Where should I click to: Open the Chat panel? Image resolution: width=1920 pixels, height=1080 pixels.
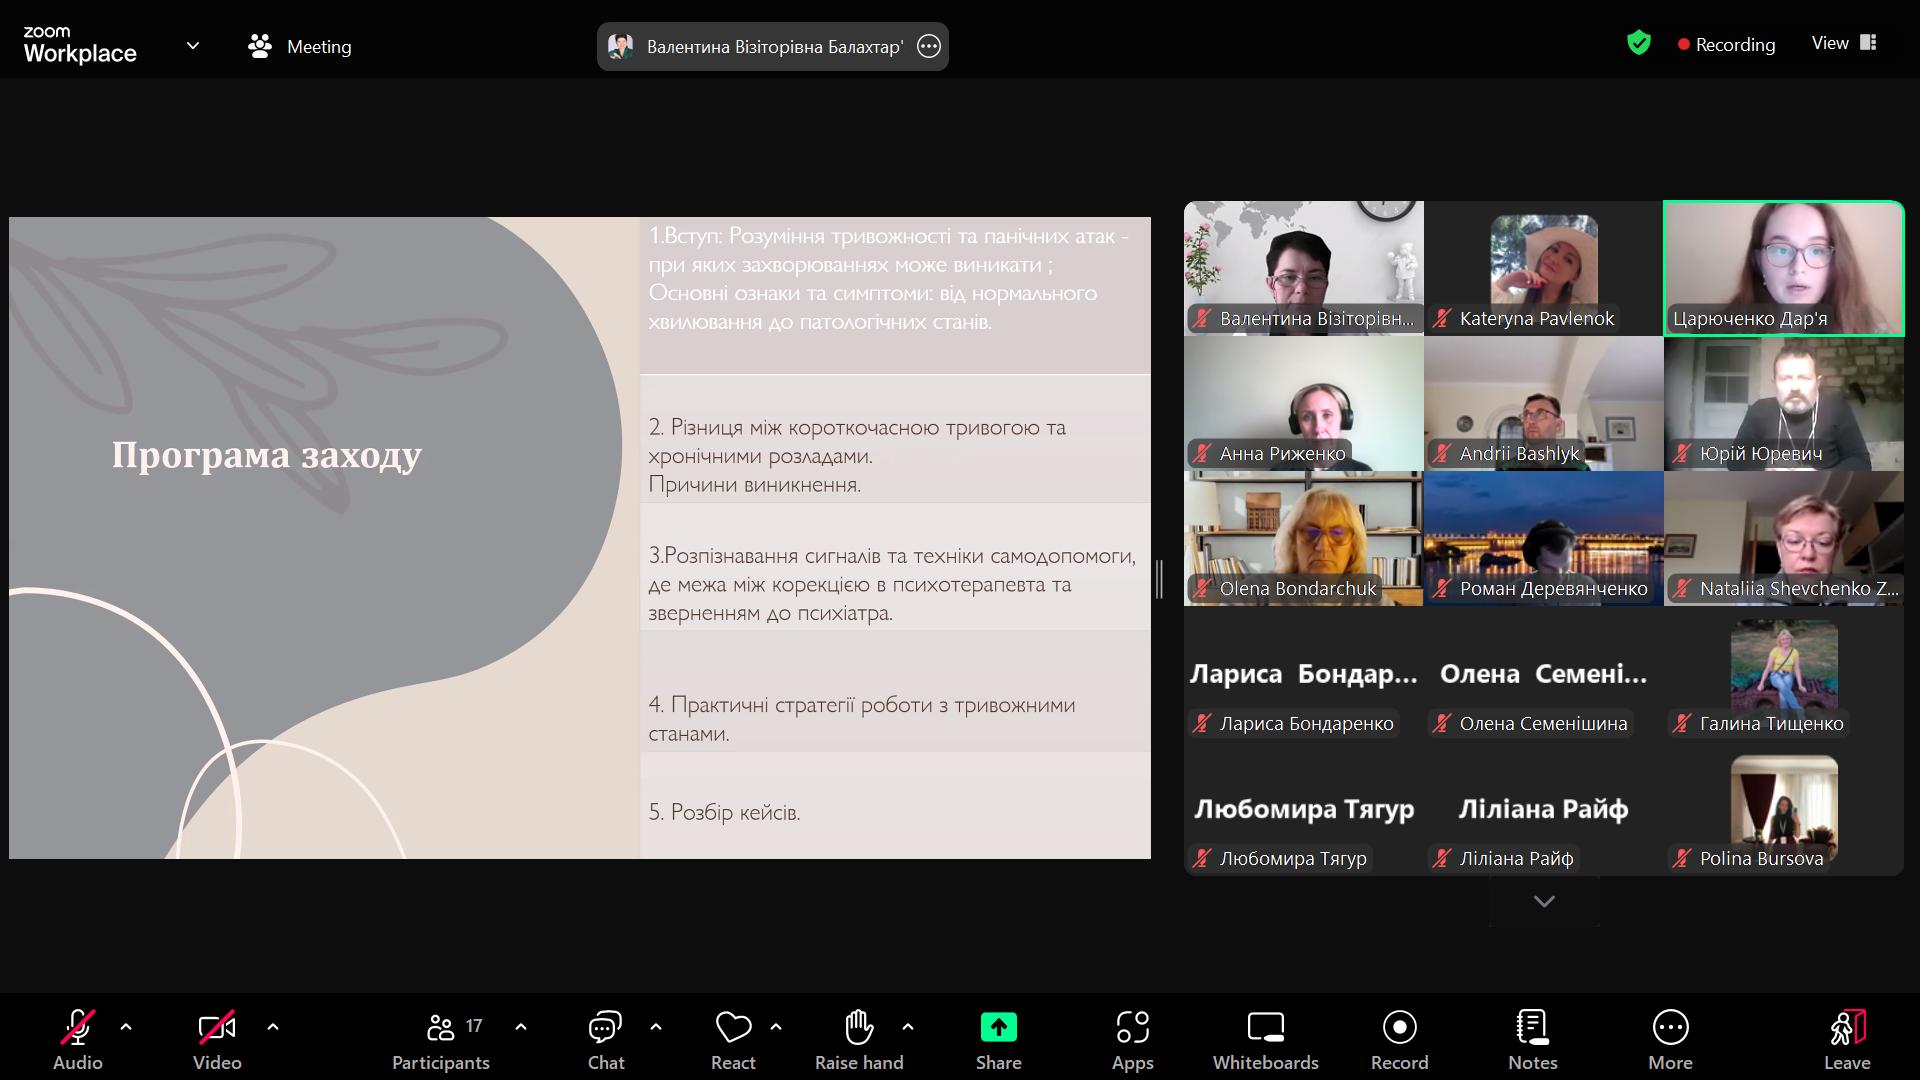[605, 1040]
